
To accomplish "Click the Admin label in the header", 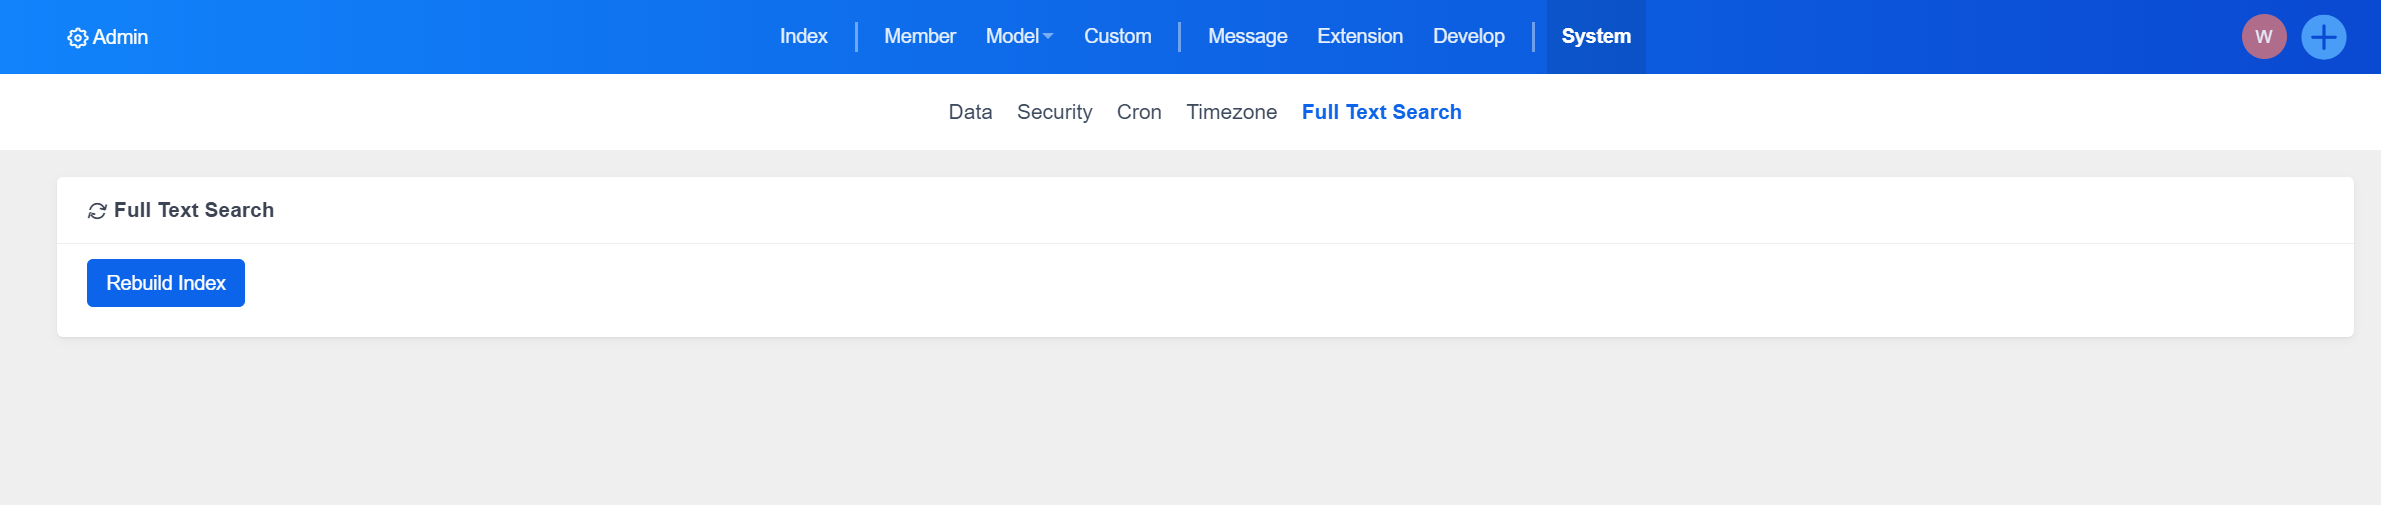I will (x=120, y=37).
